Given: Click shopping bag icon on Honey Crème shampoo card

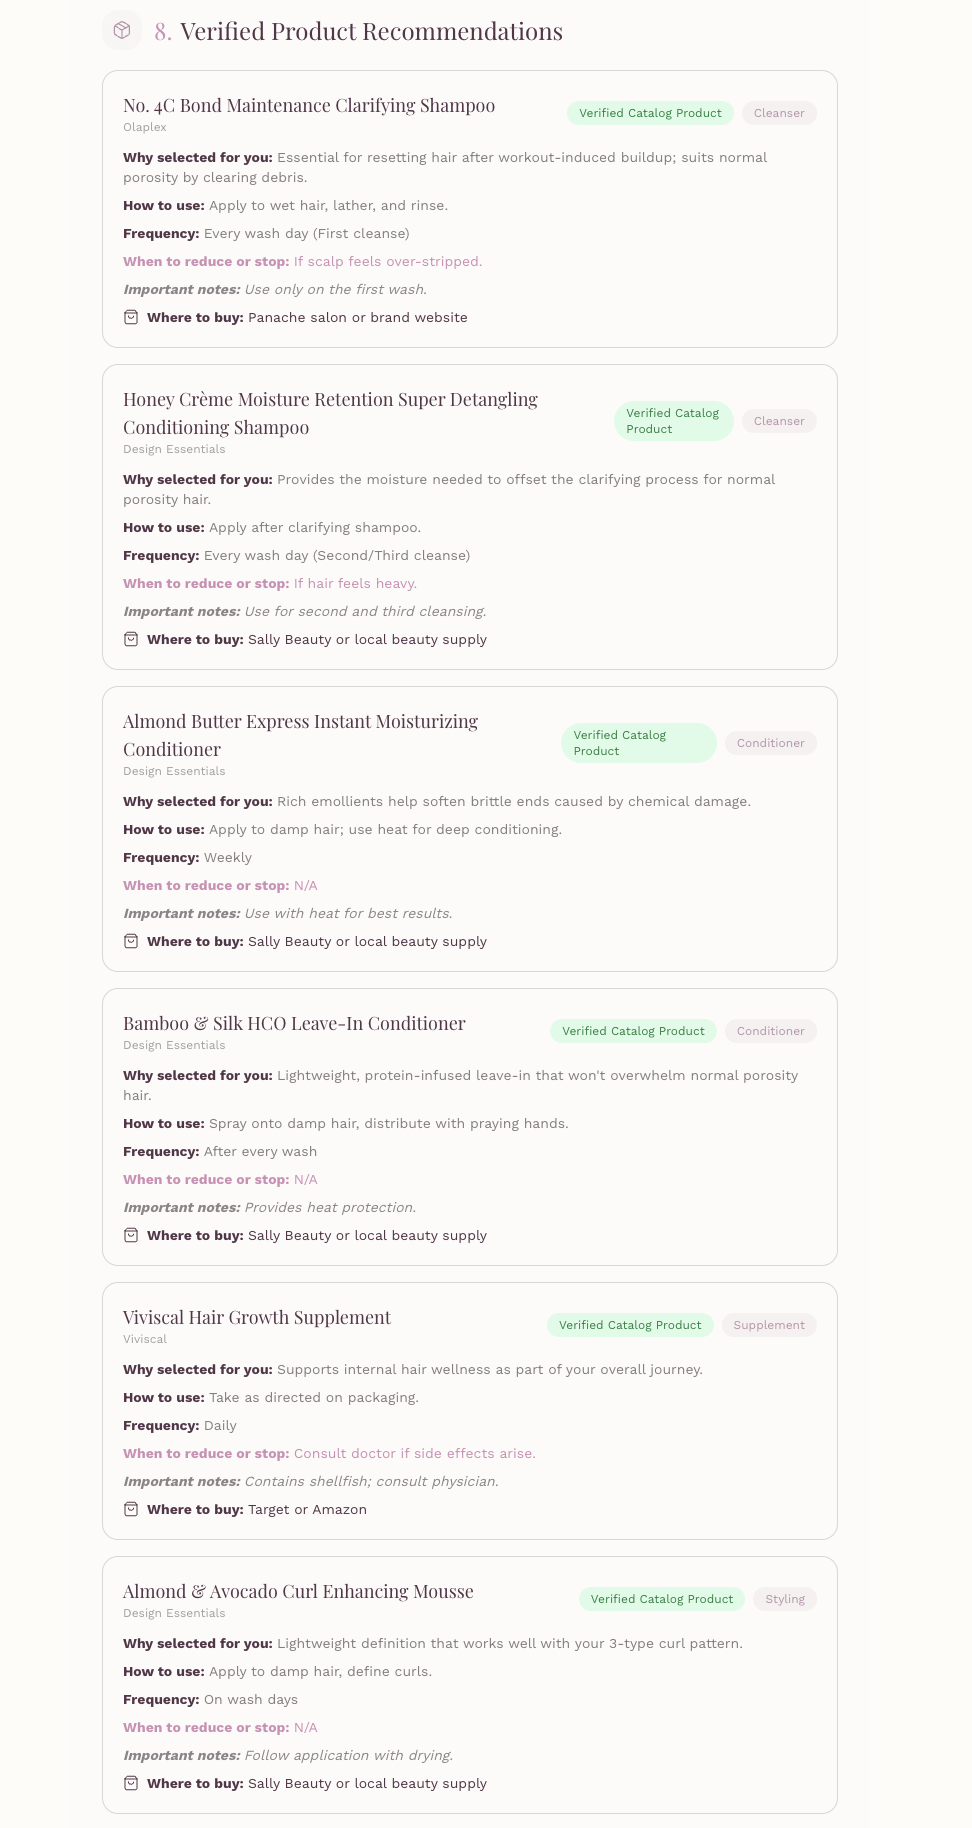Looking at the screenshot, I should coord(131,639).
